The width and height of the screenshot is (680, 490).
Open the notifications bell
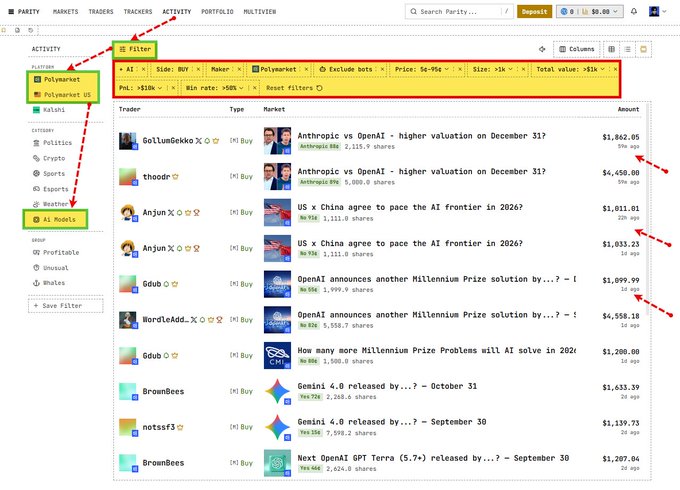pos(634,12)
